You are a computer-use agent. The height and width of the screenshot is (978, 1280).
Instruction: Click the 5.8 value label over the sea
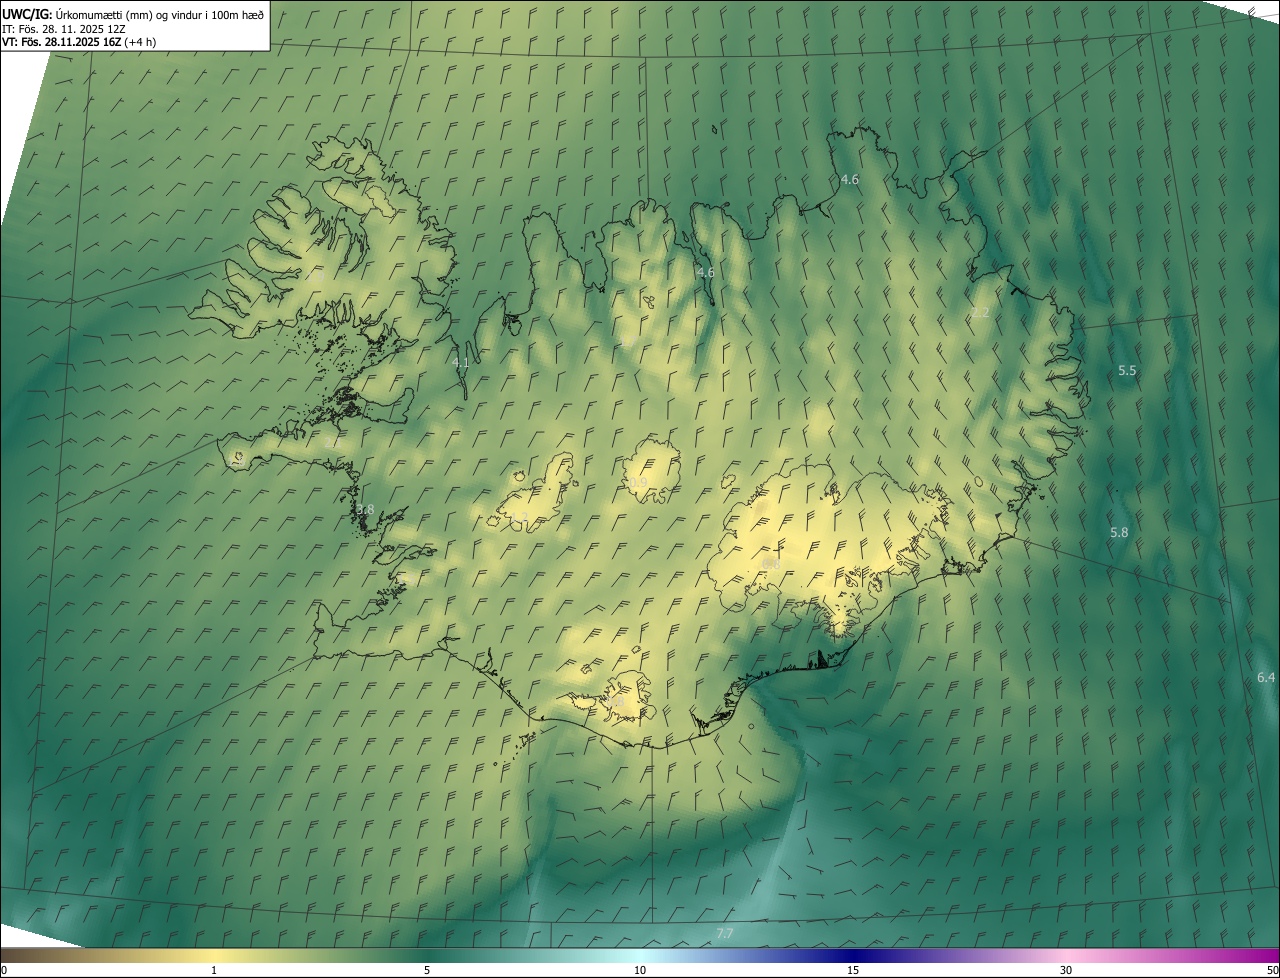[1119, 533]
